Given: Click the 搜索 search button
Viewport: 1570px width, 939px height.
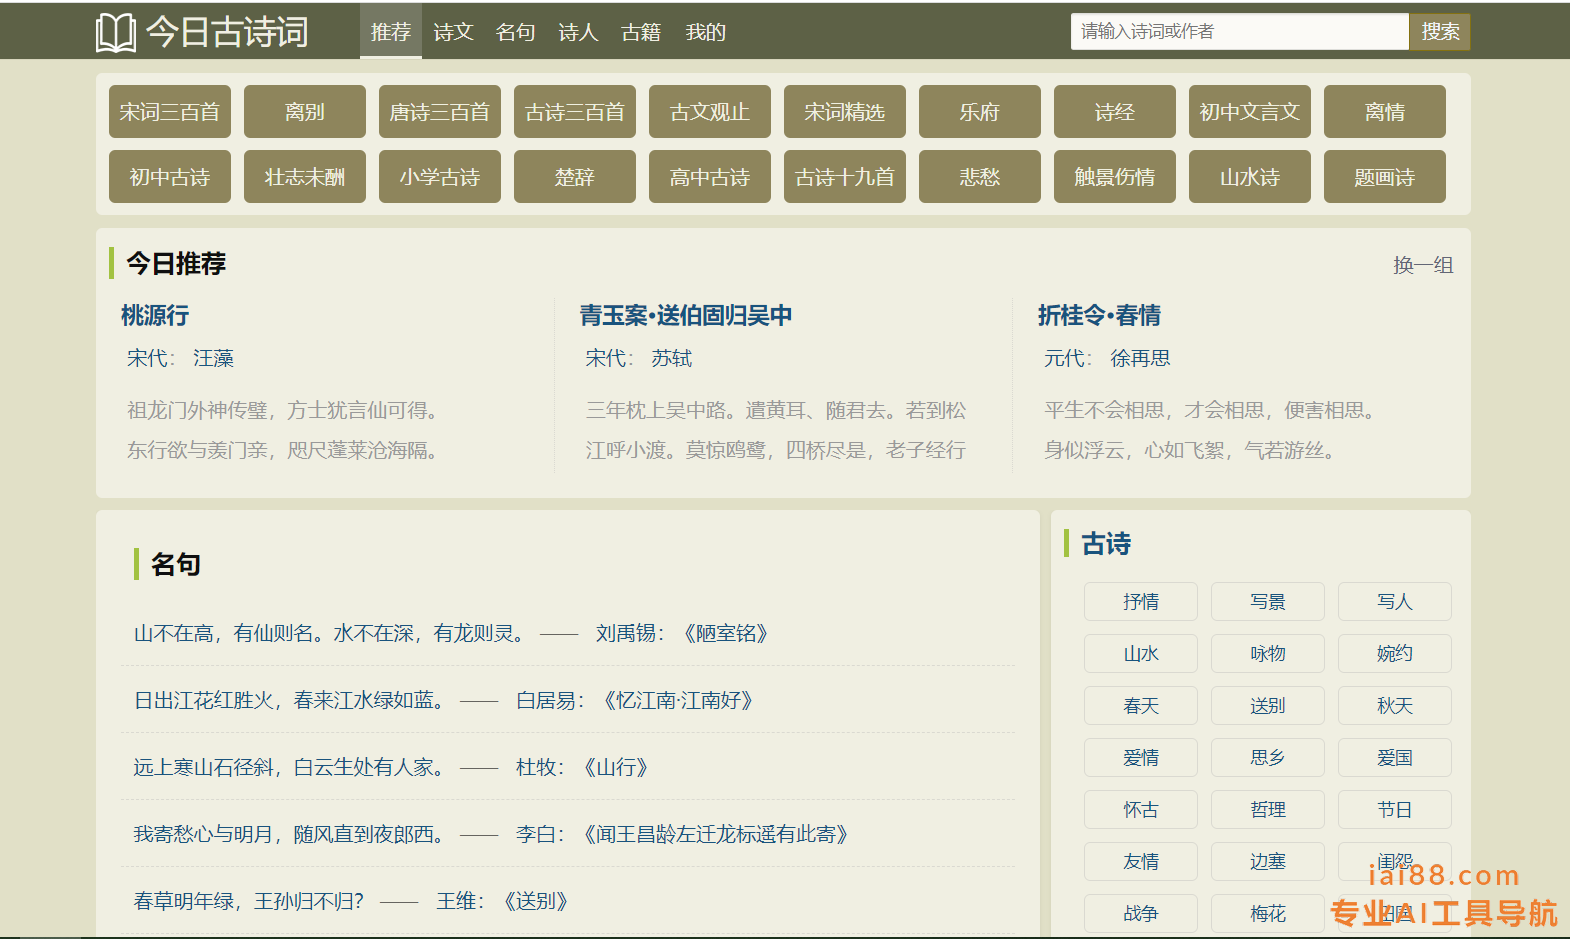Looking at the screenshot, I should pyautogui.click(x=1440, y=31).
